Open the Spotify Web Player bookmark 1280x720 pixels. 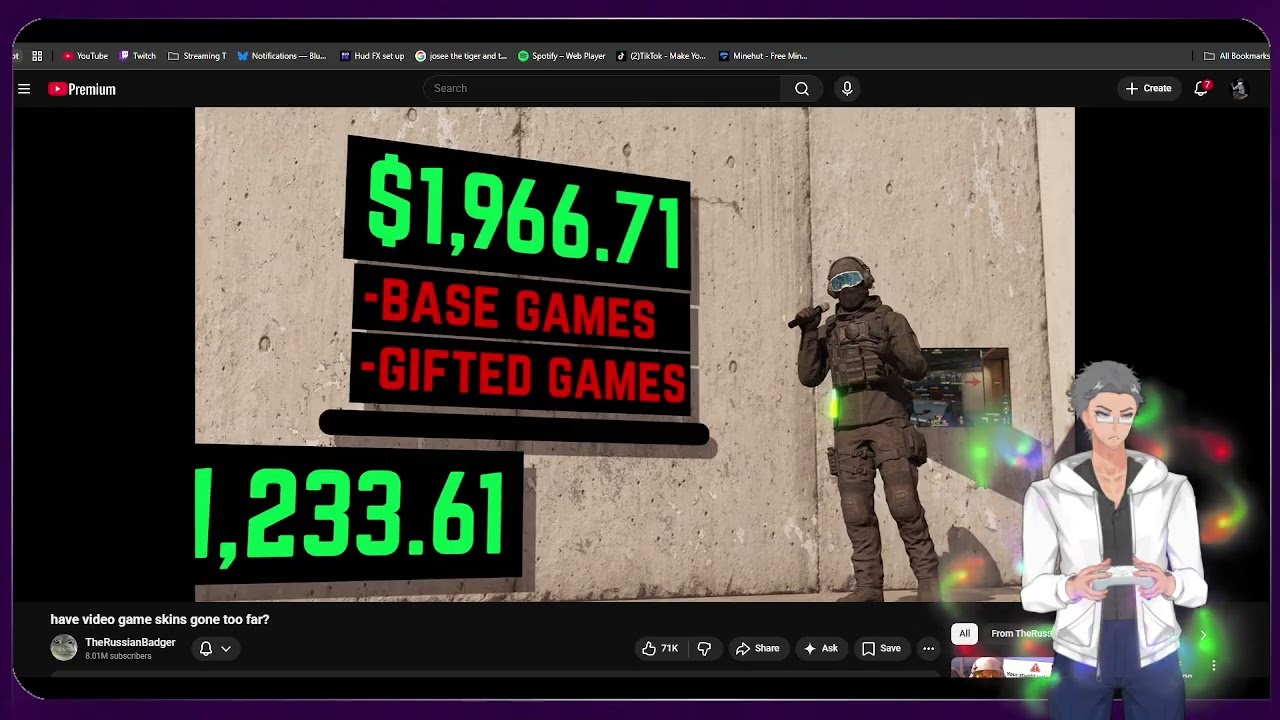coord(562,56)
